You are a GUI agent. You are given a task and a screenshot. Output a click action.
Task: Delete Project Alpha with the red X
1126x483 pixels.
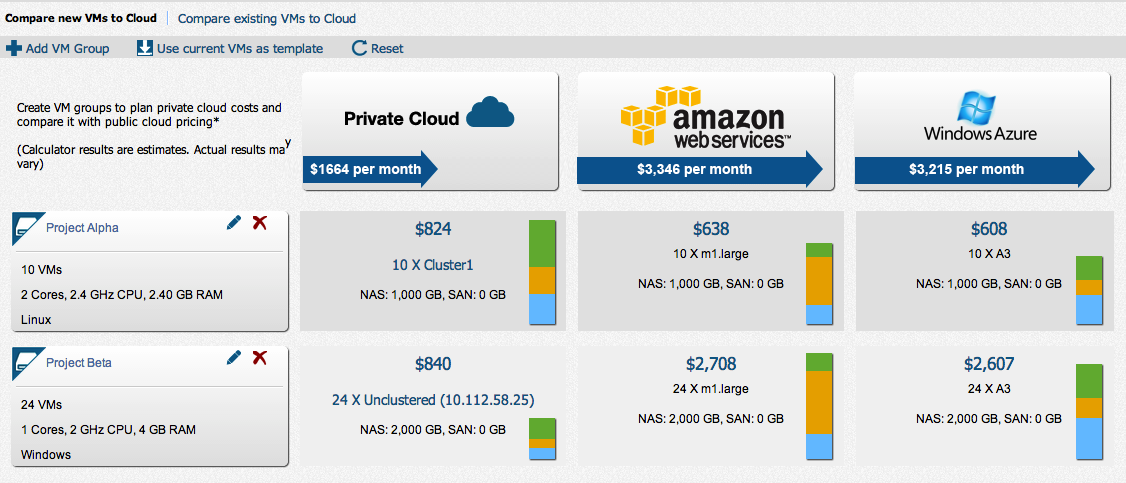click(260, 223)
